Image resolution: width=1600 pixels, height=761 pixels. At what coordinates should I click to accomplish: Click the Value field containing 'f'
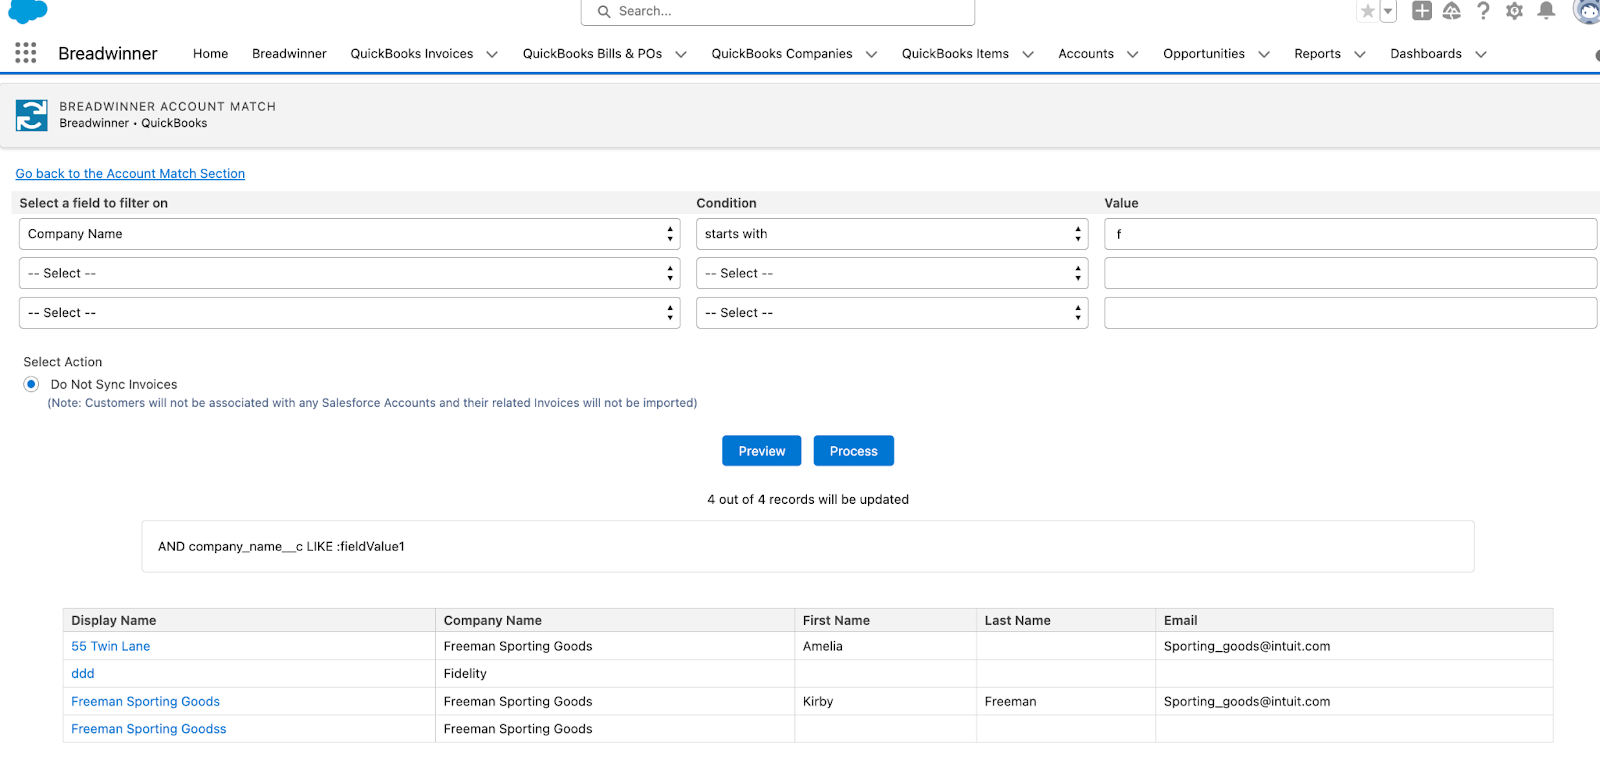click(1350, 234)
